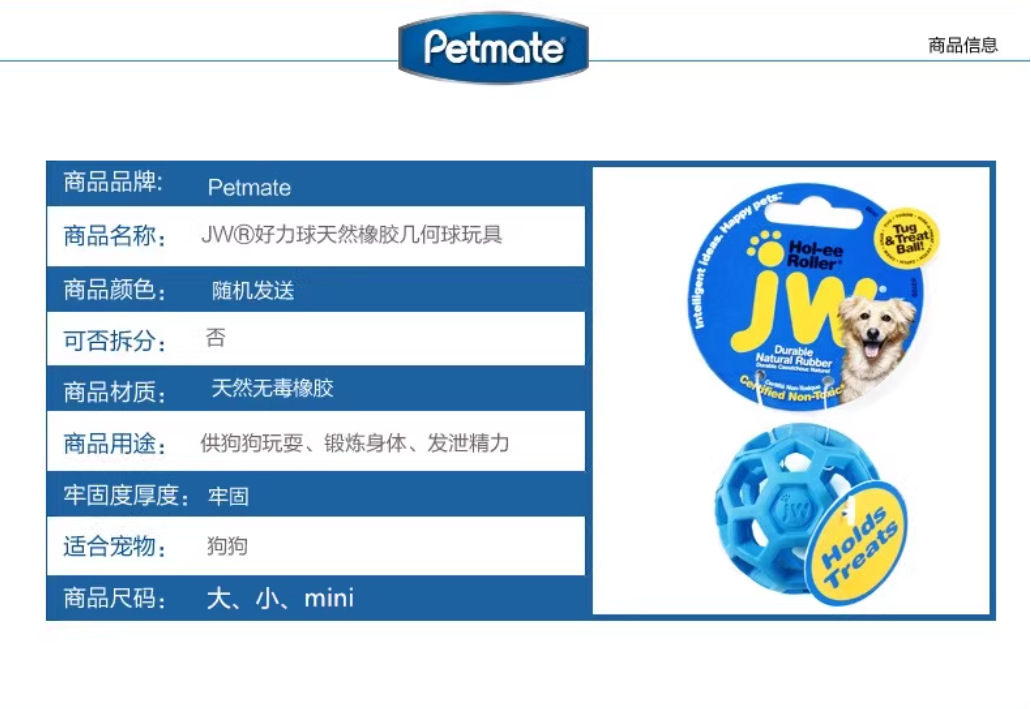Click the 随机发送 color value

[253, 290]
